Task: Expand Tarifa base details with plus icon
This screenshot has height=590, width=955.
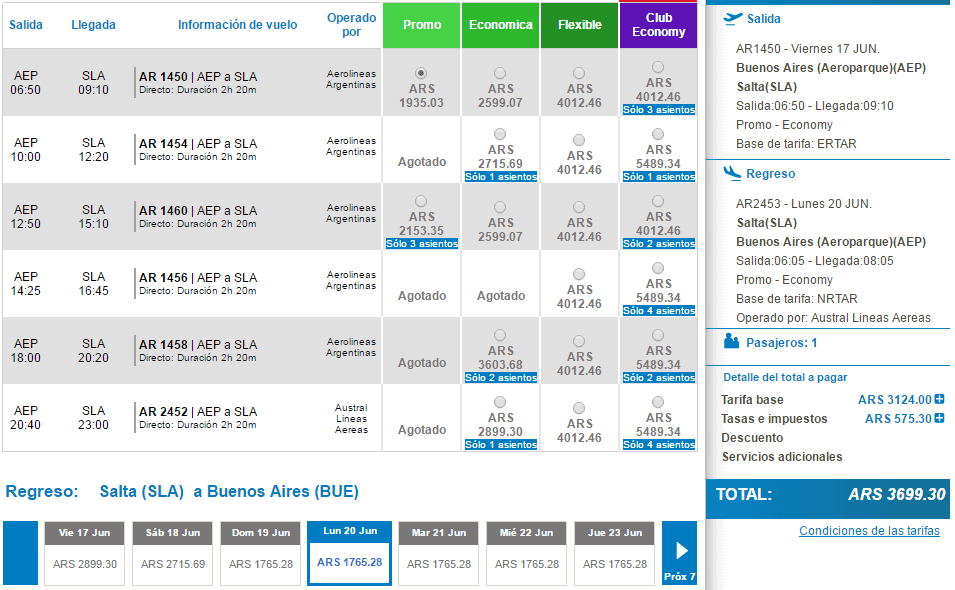Action: 939,399
